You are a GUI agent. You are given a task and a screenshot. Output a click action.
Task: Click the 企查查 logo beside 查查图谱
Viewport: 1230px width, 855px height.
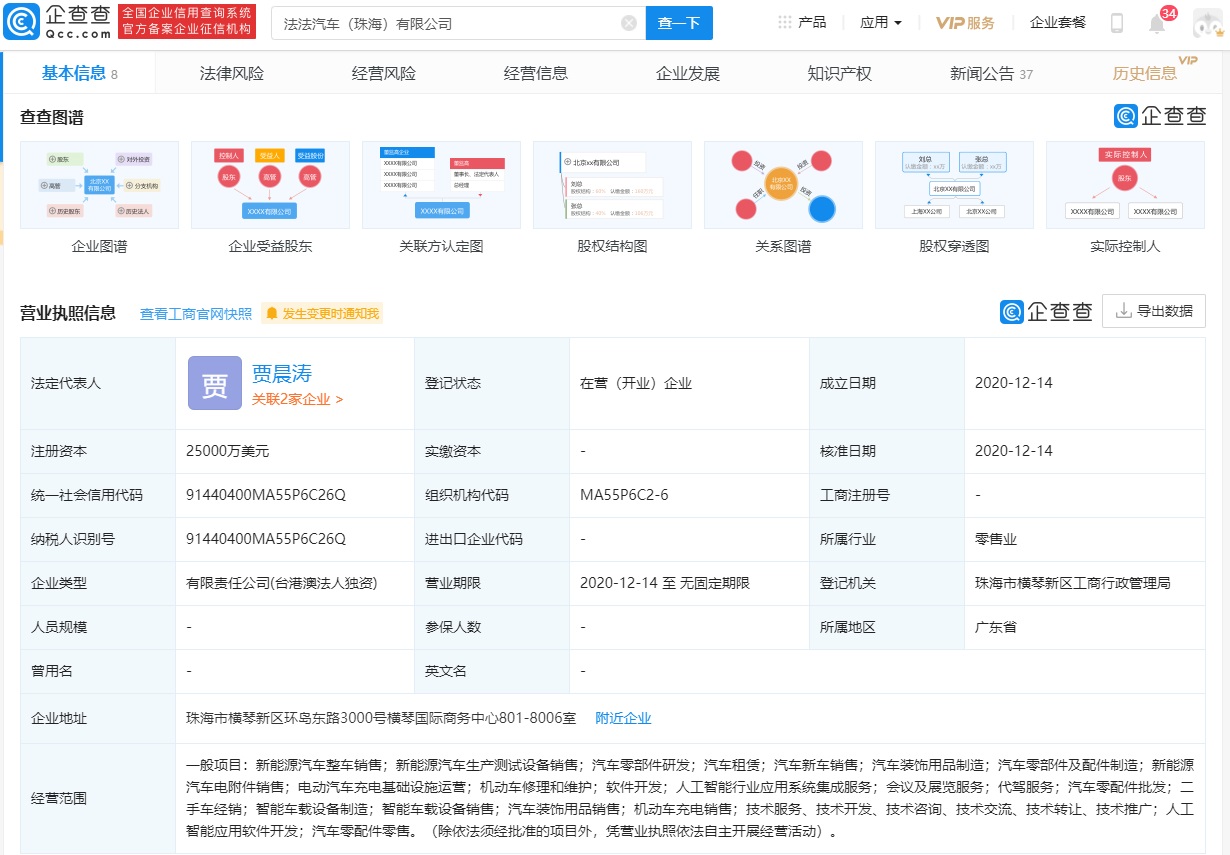[1160, 116]
